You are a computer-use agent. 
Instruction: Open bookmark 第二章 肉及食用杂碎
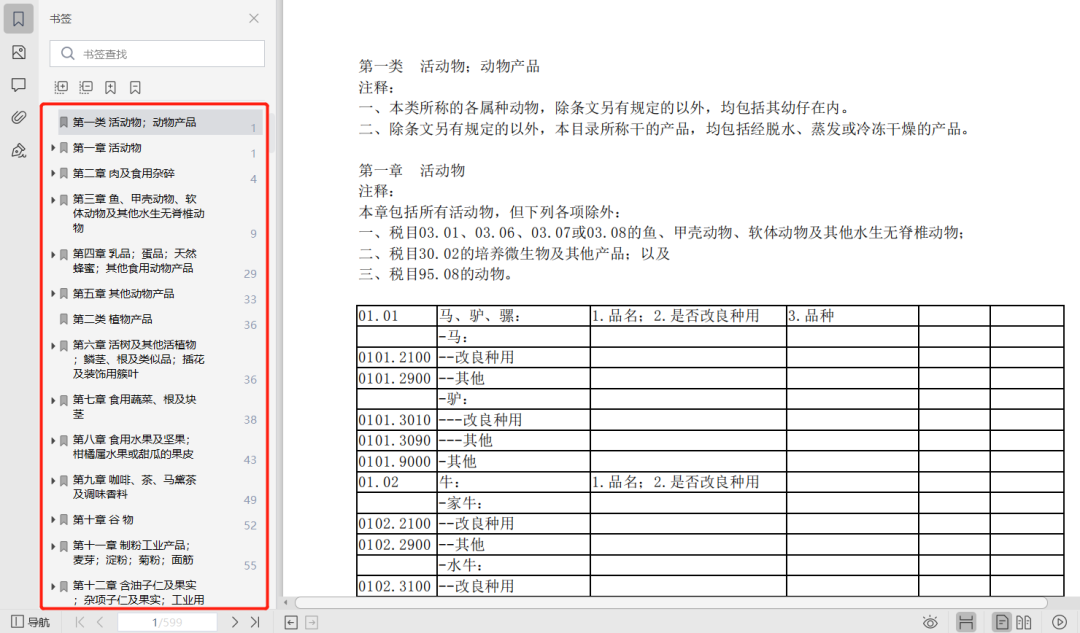click(123, 173)
